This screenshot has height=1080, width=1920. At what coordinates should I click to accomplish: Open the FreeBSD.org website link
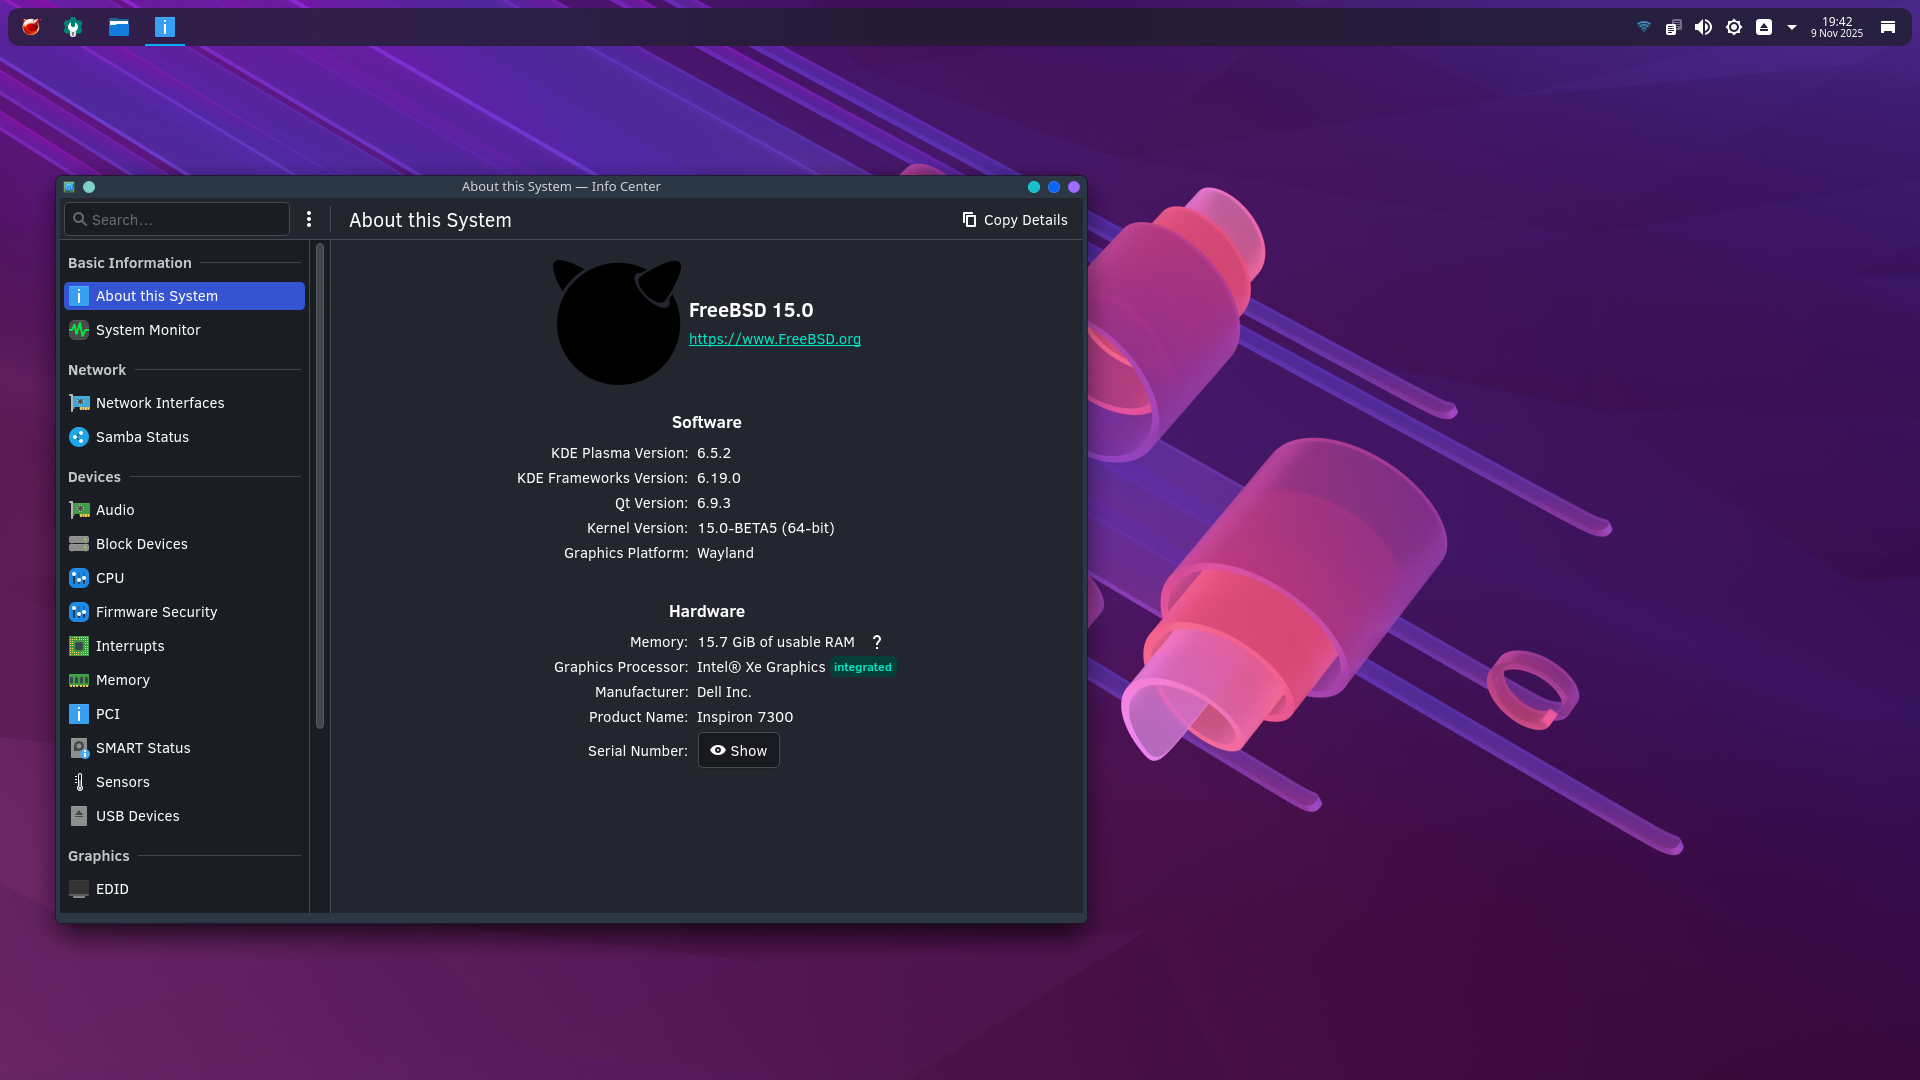coord(774,339)
